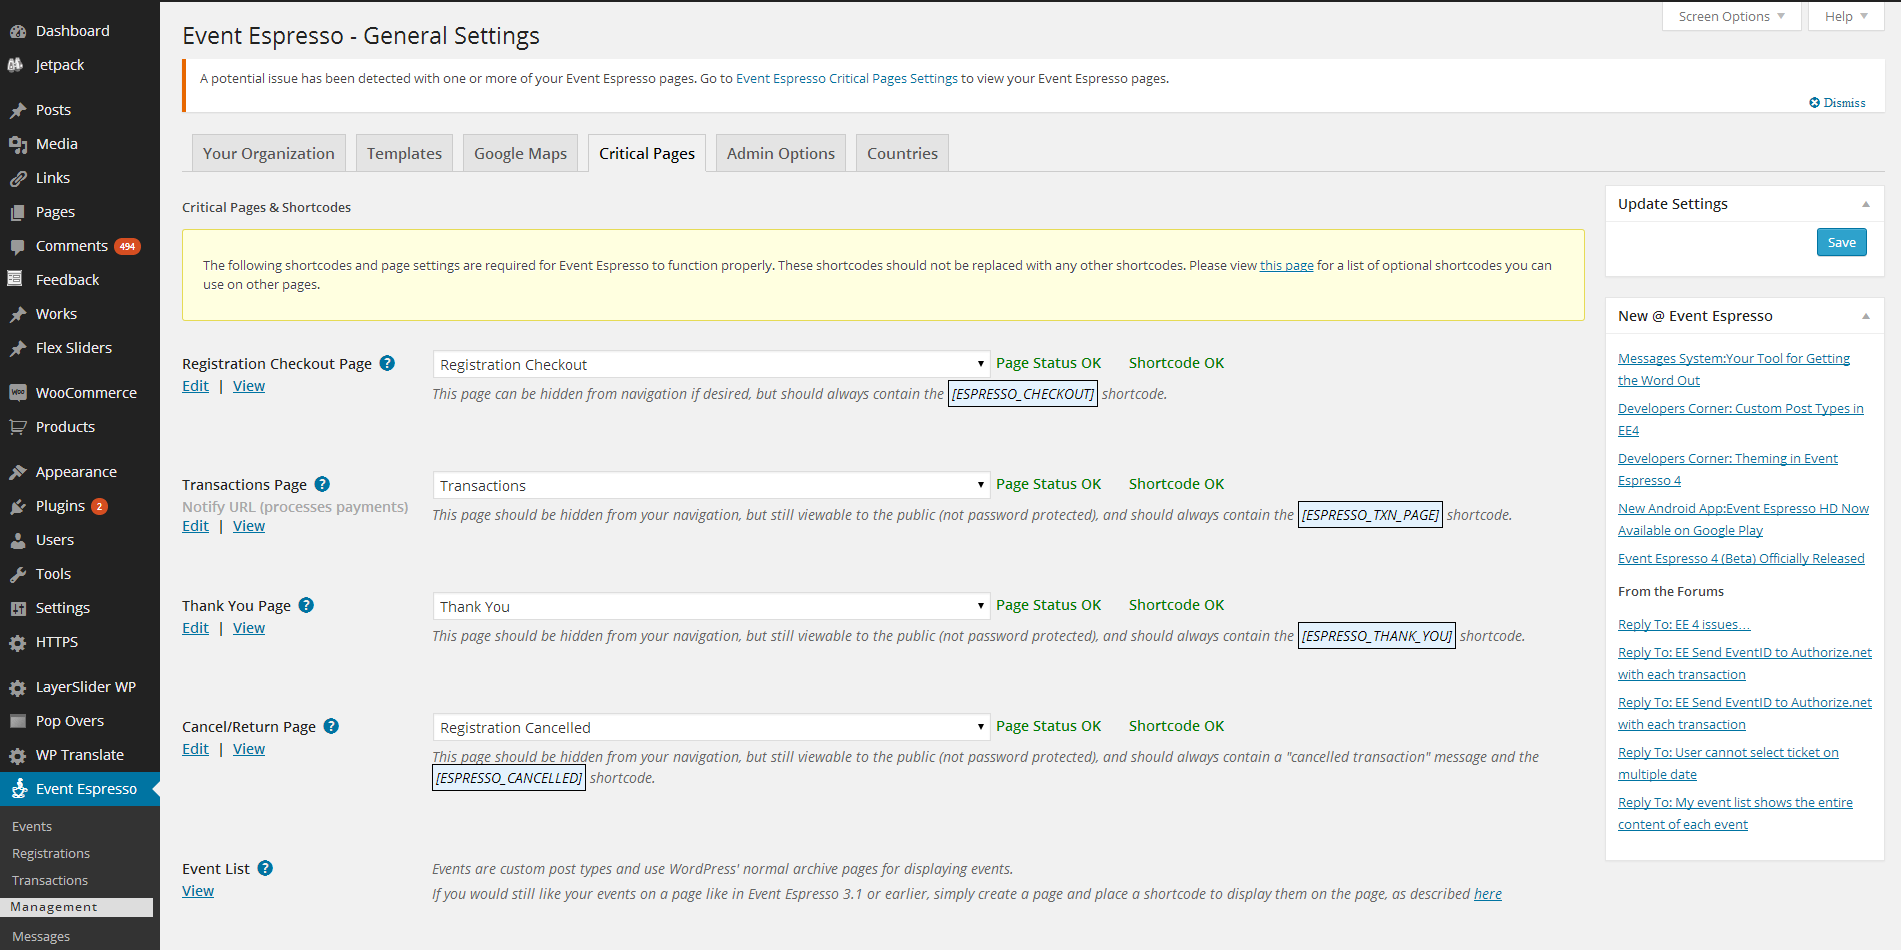
Task: Switch to the Admin Options tab
Action: click(x=780, y=153)
